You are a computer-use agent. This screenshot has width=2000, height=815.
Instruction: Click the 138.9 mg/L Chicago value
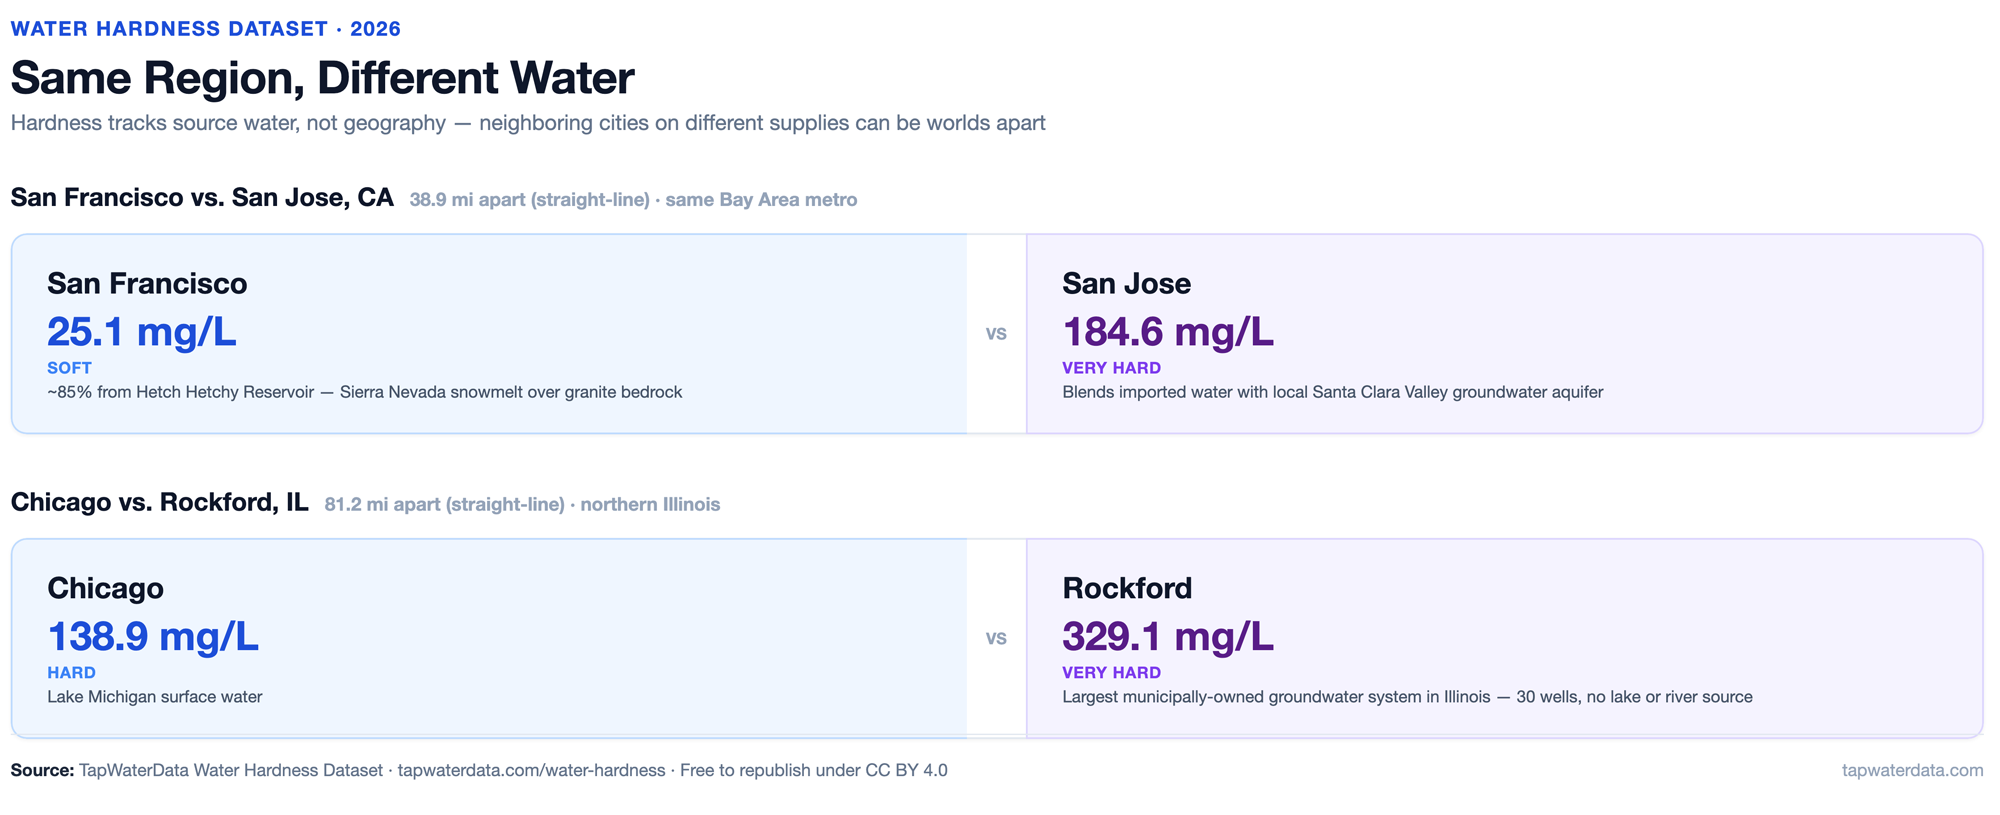point(153,636)
